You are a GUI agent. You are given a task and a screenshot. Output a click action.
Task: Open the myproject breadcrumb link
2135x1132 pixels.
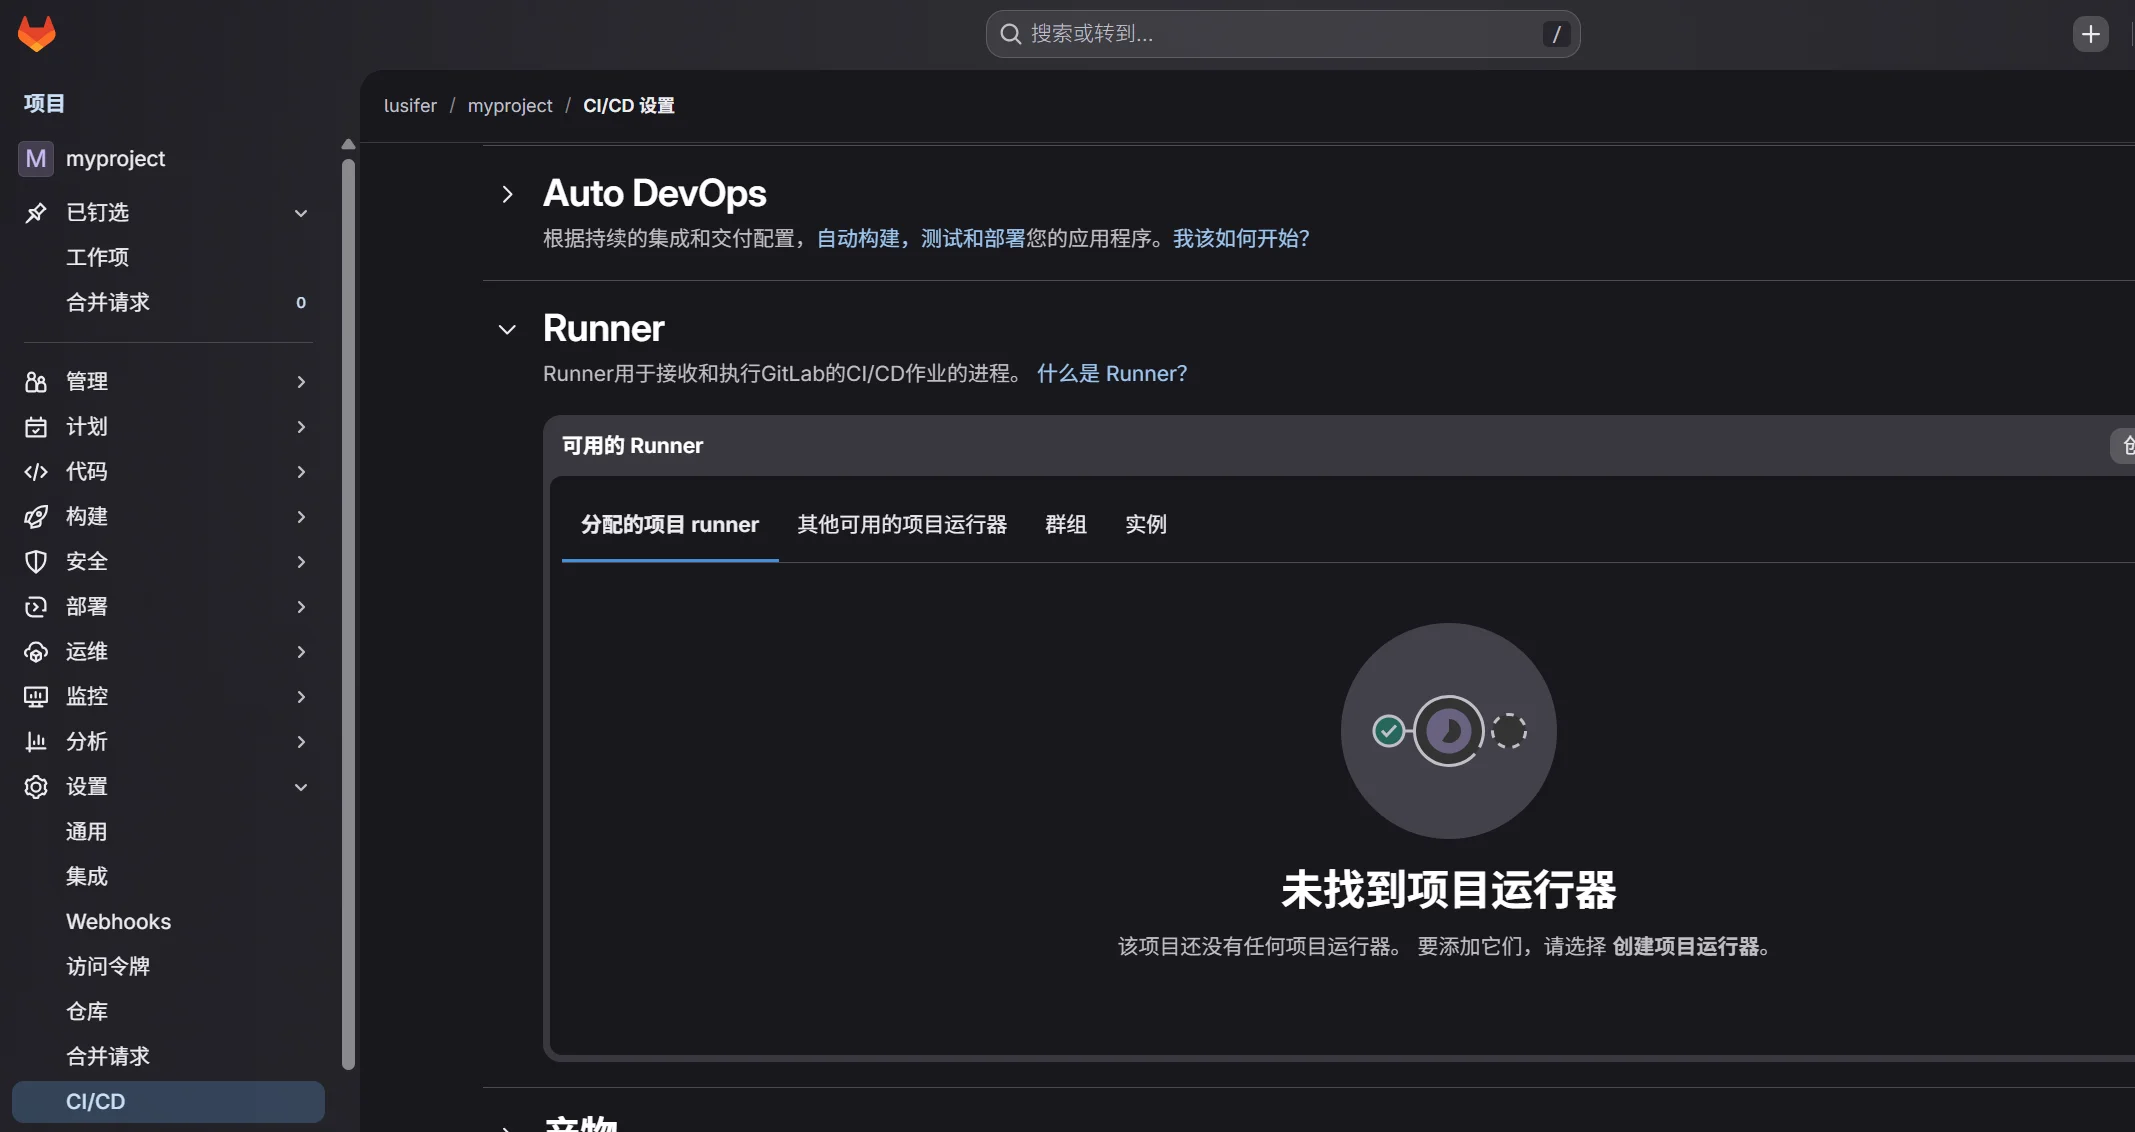(x=510, y=106)
